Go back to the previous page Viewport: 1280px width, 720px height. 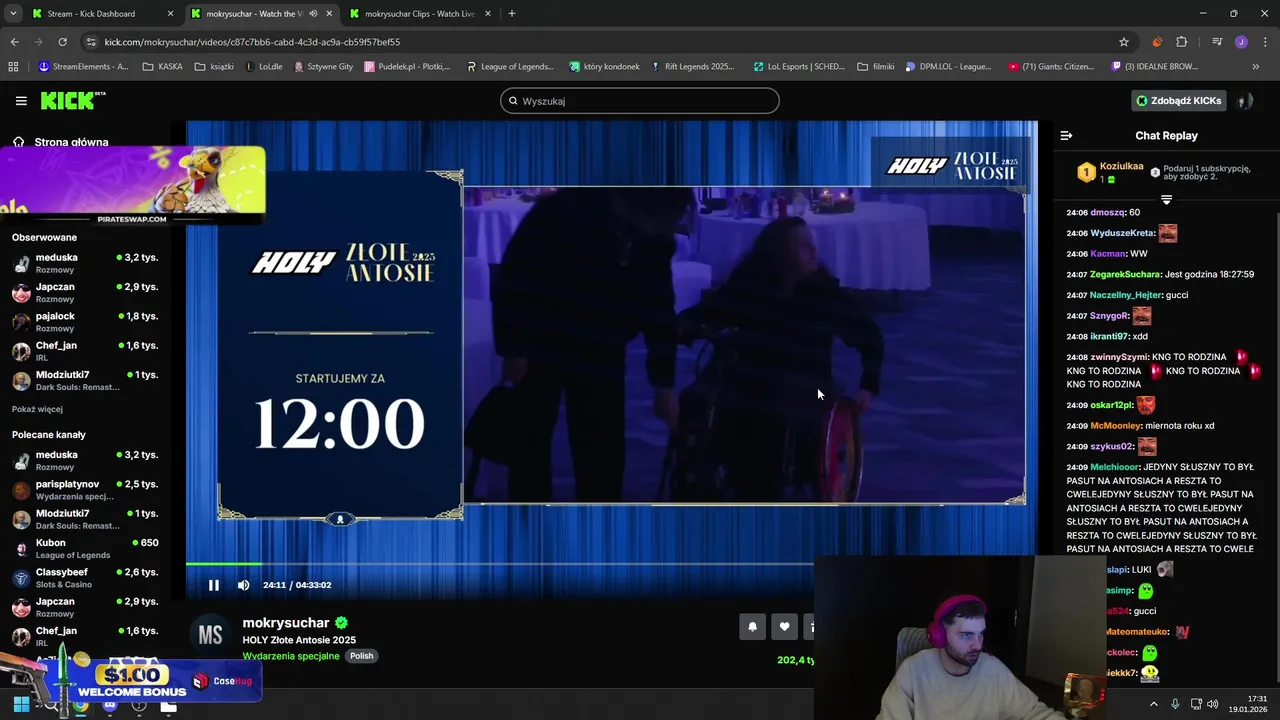click(14, 42)
